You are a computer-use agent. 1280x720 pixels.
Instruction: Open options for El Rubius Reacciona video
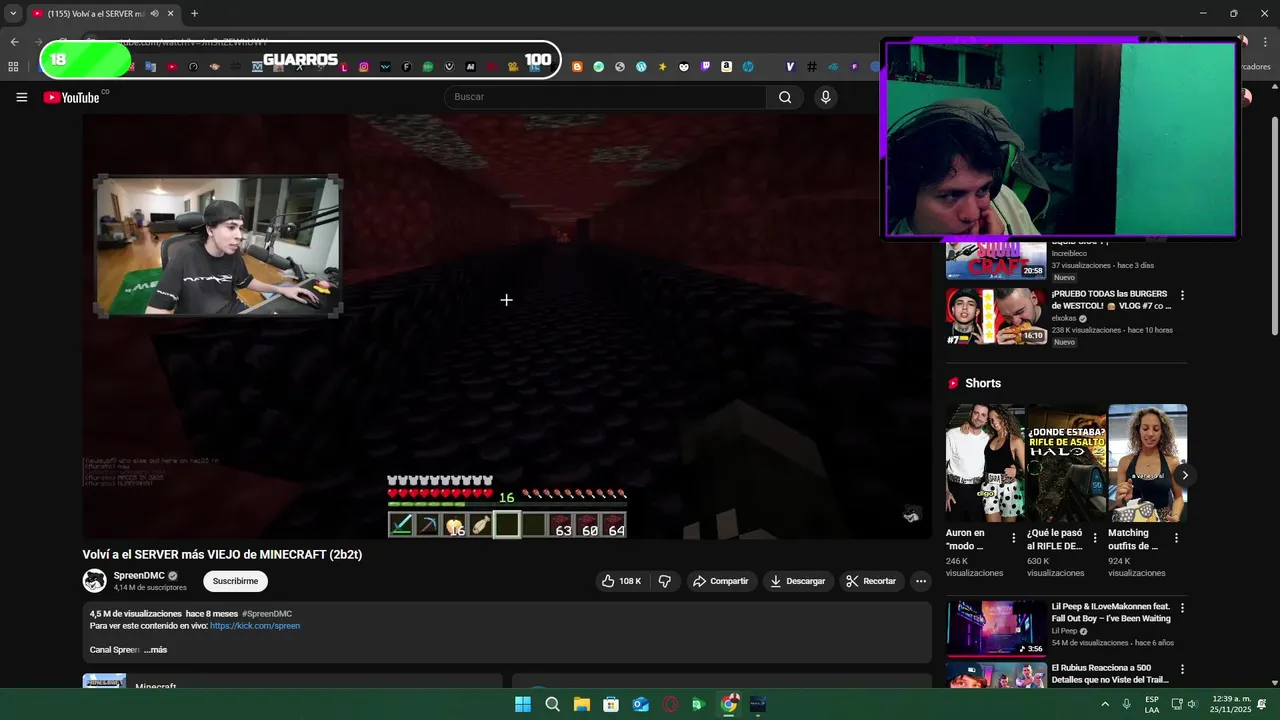1182,669
